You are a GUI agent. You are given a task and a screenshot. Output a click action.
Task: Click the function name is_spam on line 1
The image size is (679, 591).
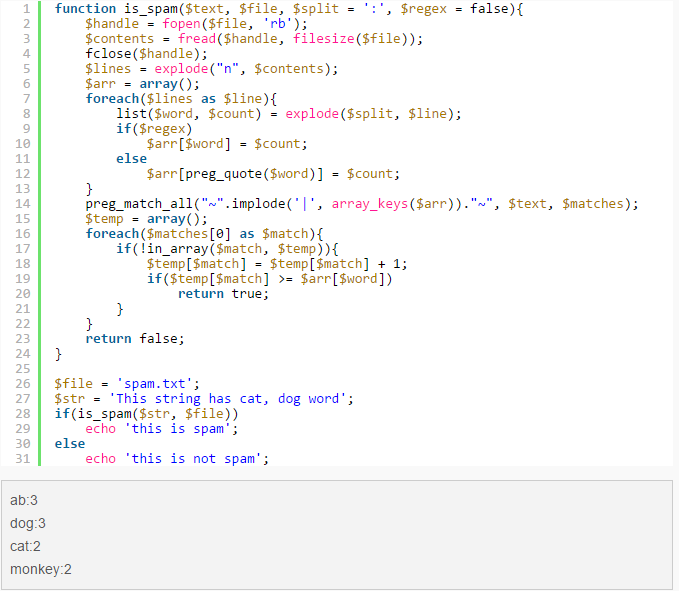pyautogui.click(x=150, y=9)
